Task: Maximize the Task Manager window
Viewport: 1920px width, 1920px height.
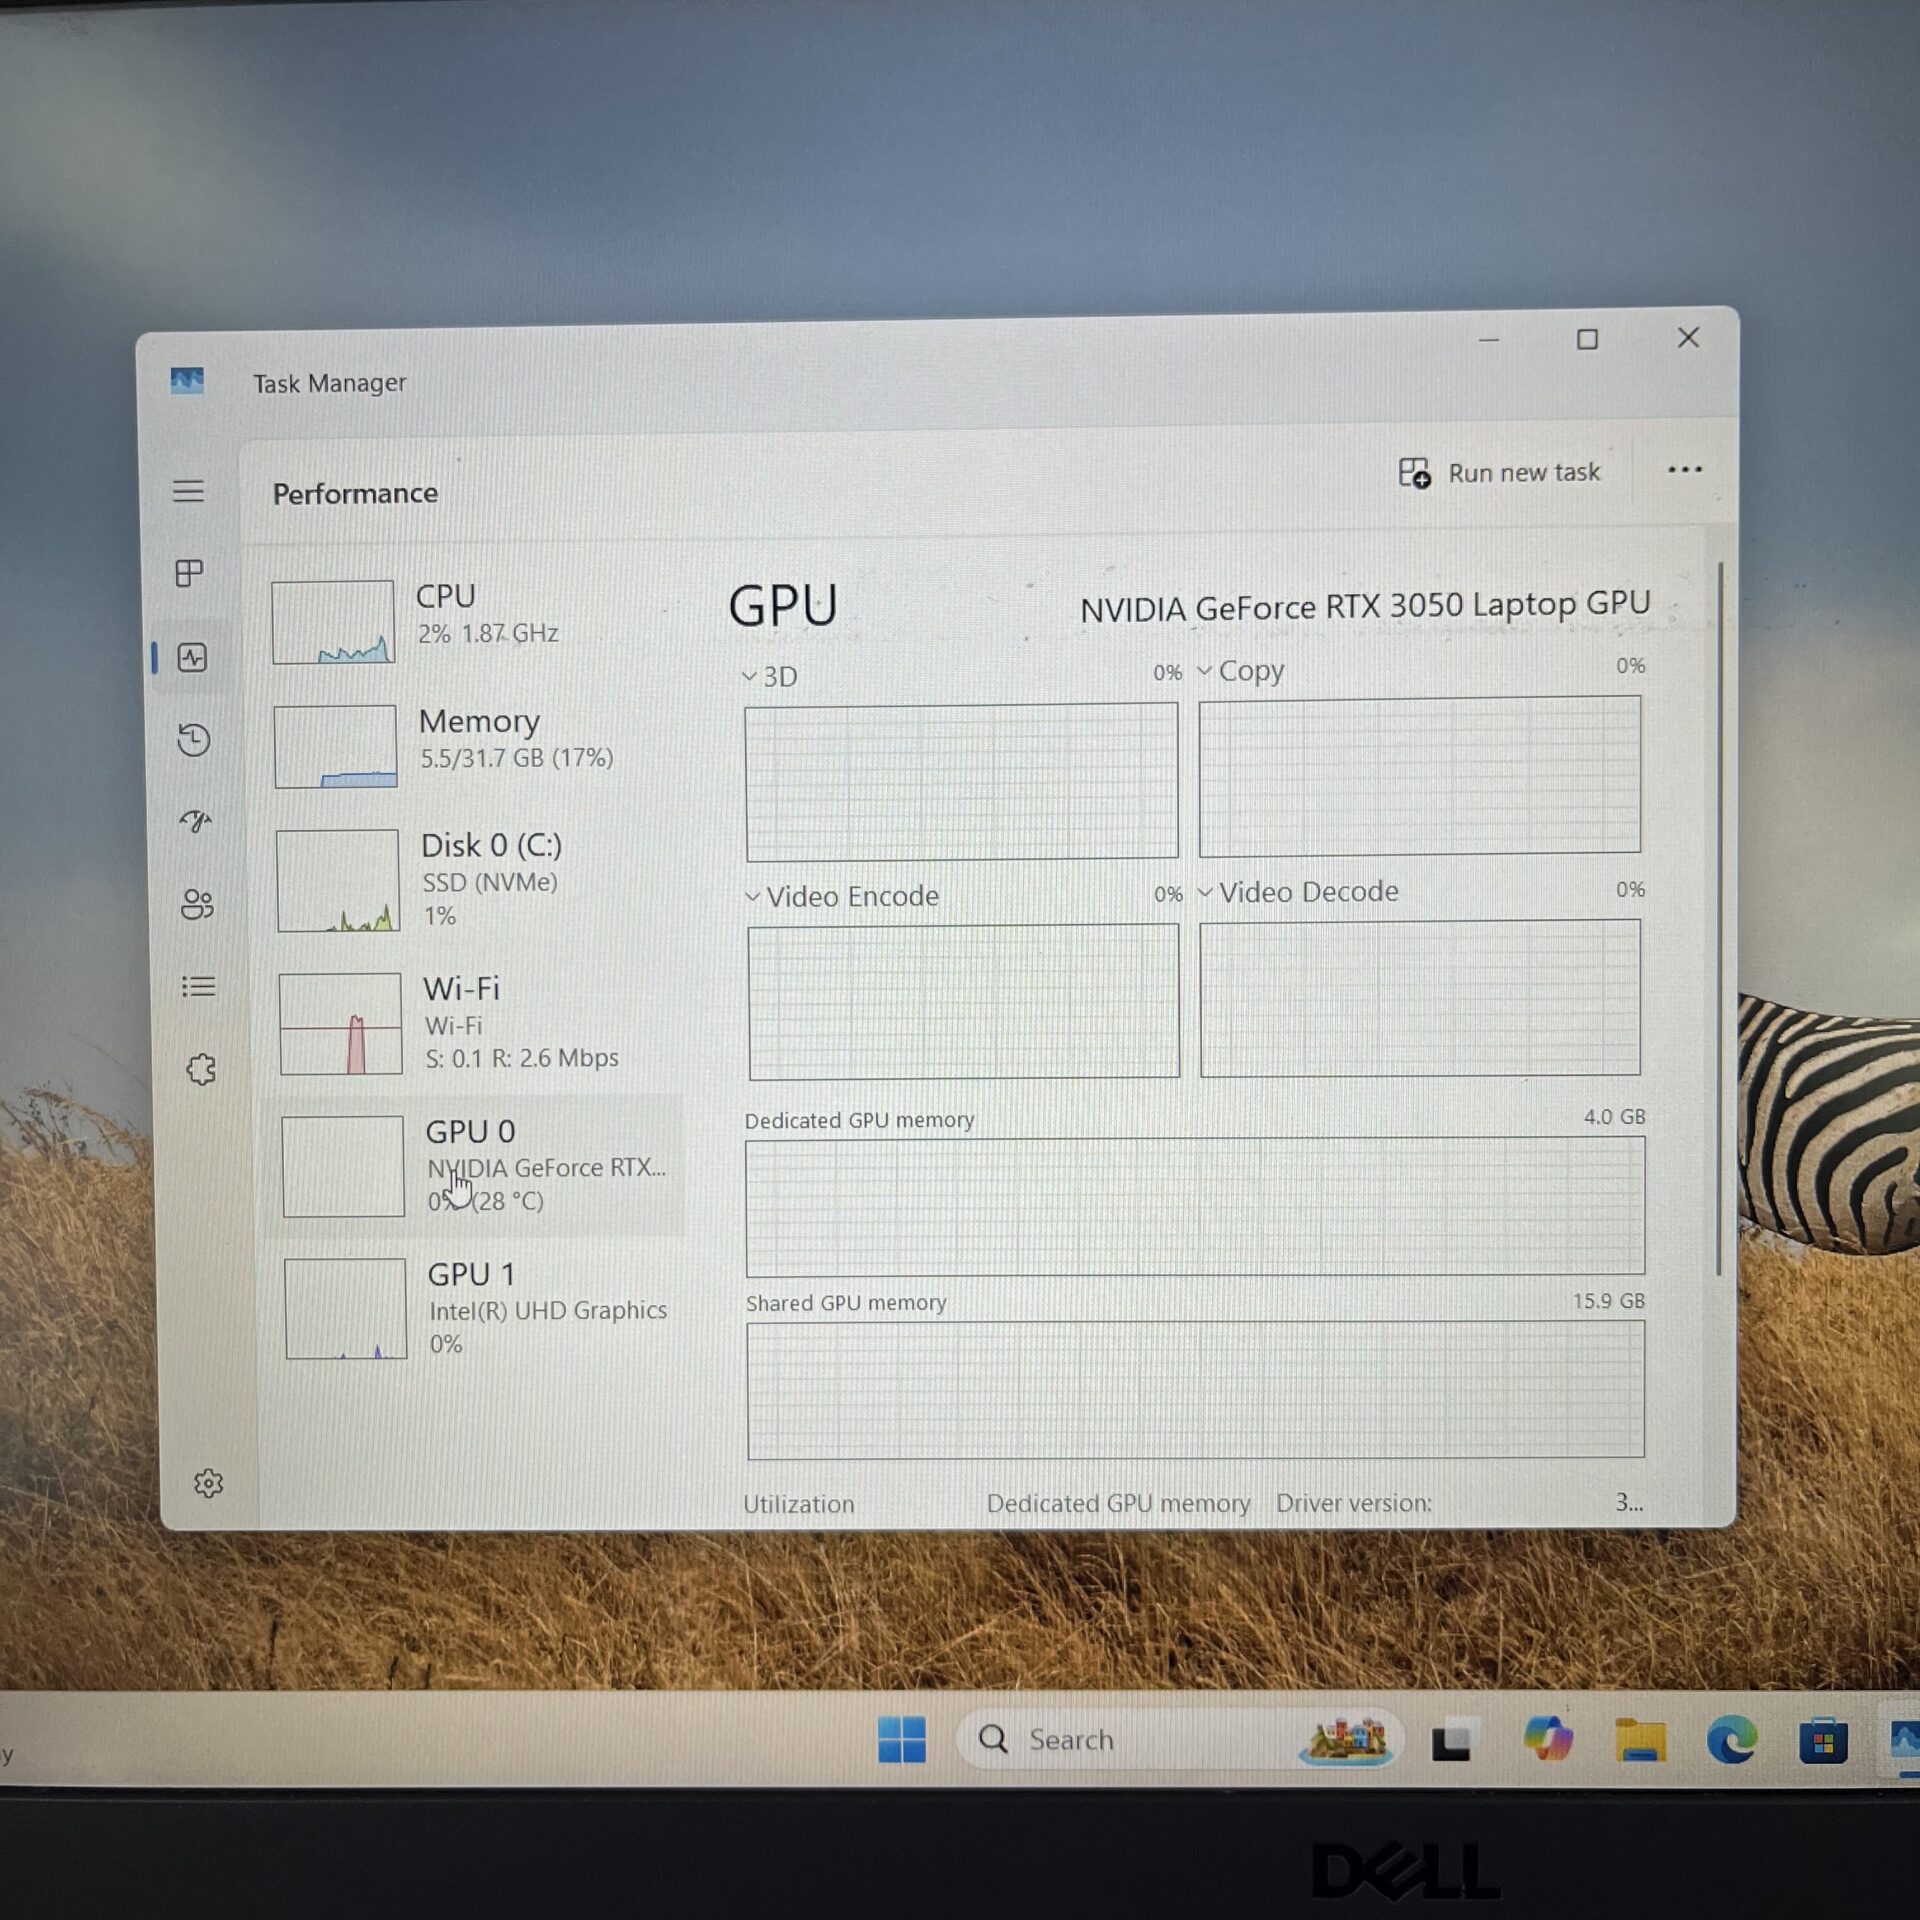Action: click(1587, 340)
